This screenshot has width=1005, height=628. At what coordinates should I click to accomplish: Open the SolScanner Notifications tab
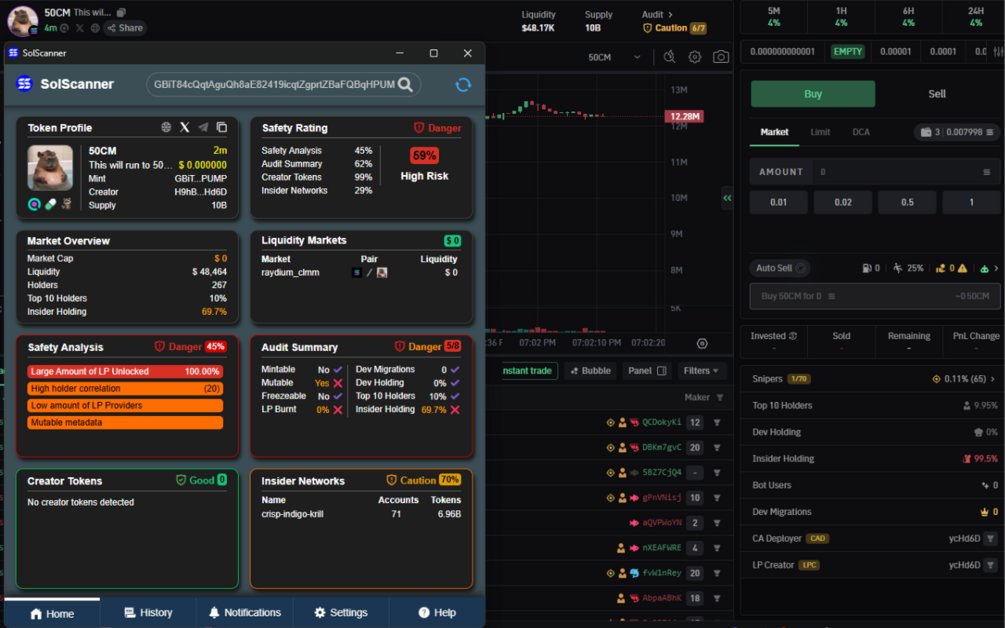(245, 613)
